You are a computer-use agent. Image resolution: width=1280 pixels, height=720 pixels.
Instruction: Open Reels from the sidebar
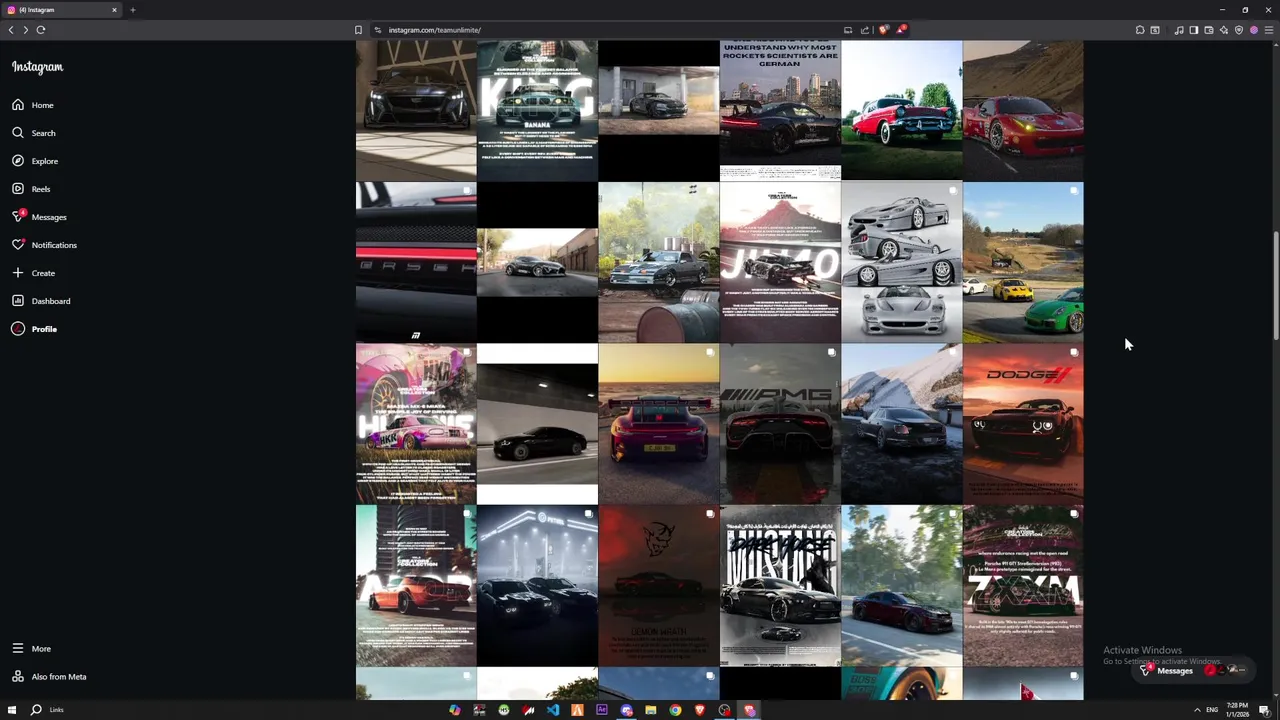[x=31, y=189]
